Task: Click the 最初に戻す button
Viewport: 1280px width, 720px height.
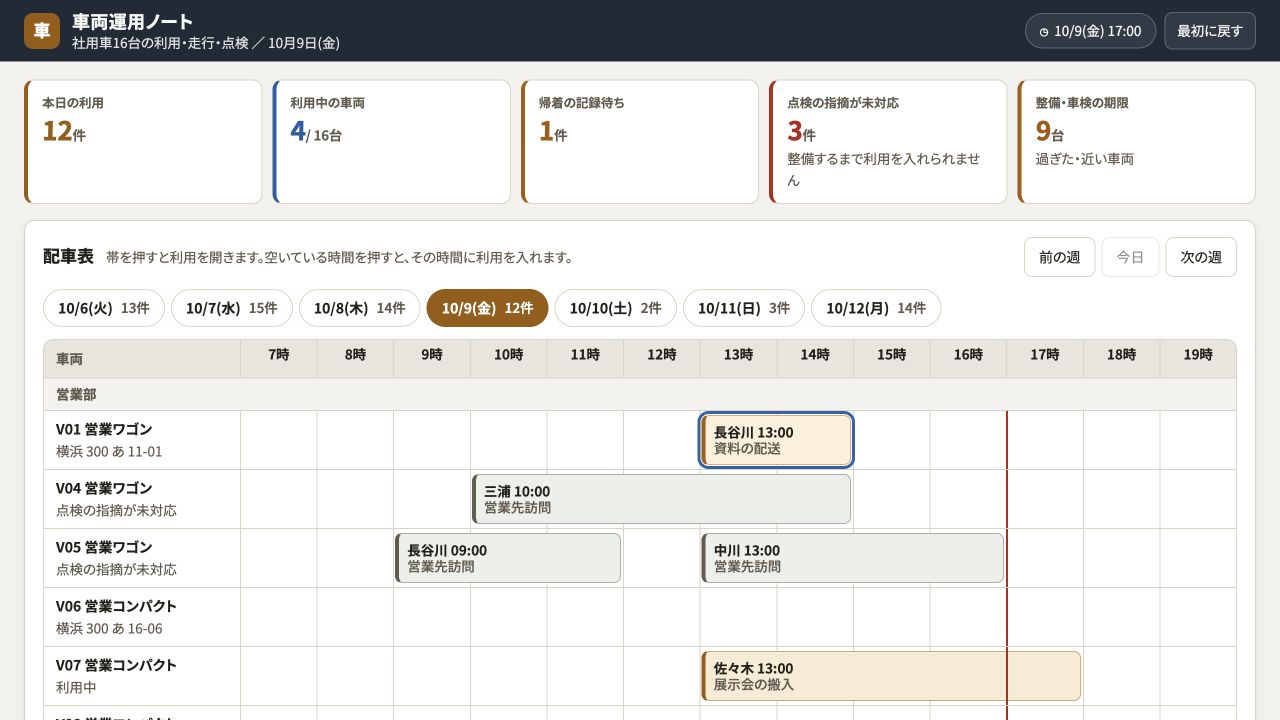Action: [x=1210, y=31]
